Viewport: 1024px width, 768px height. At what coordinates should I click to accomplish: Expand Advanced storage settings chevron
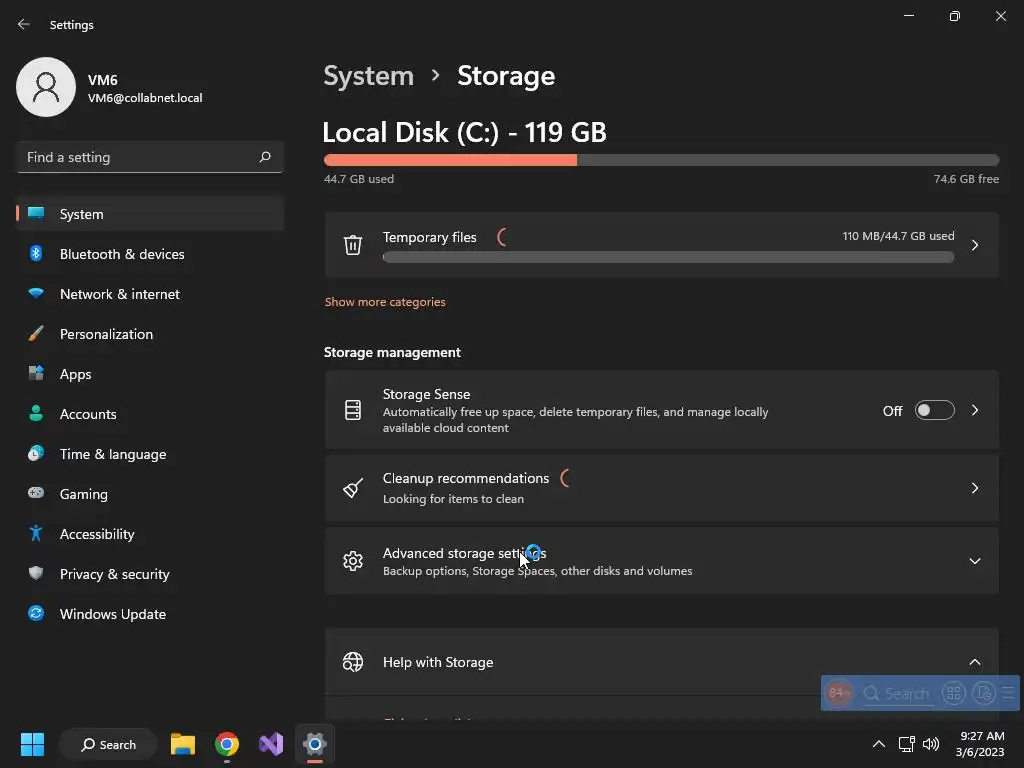pyautogui.click(x=975, y=561)
